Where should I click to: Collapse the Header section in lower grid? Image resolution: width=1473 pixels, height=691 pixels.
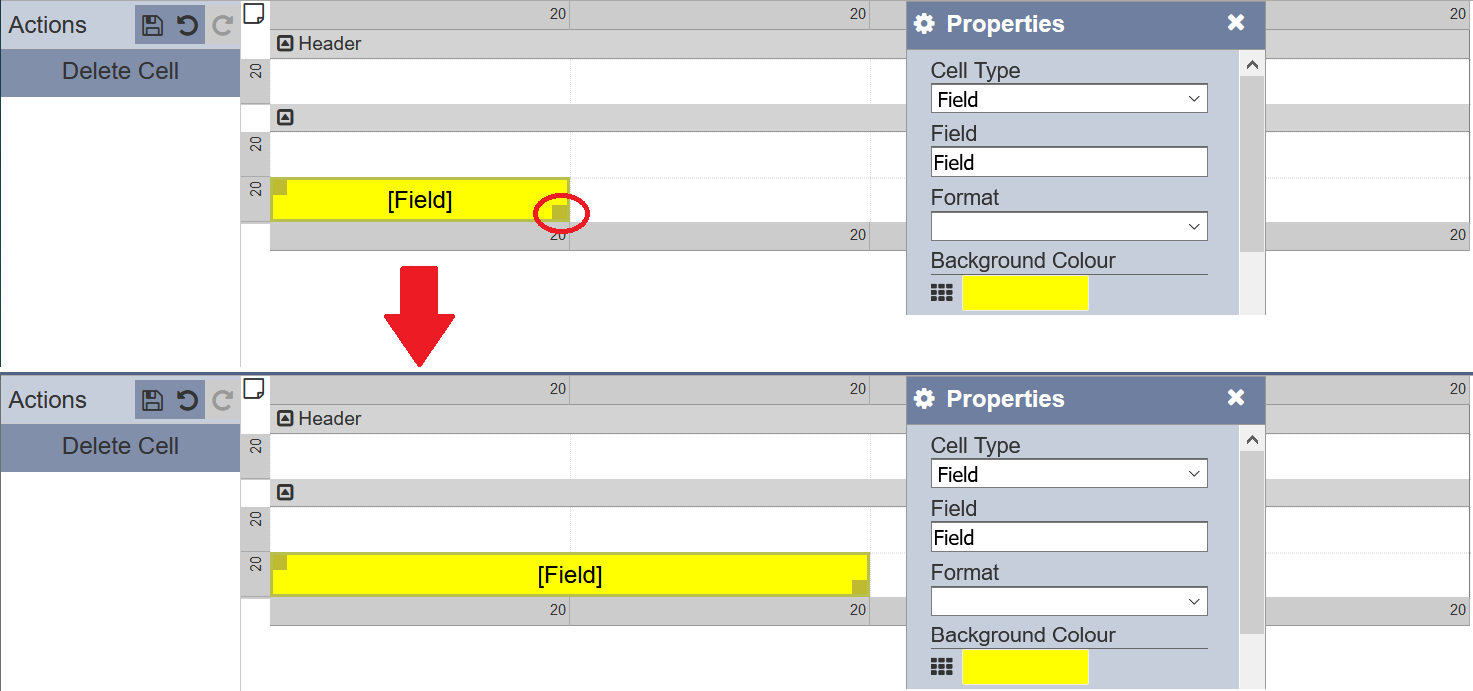click(285, 418)
